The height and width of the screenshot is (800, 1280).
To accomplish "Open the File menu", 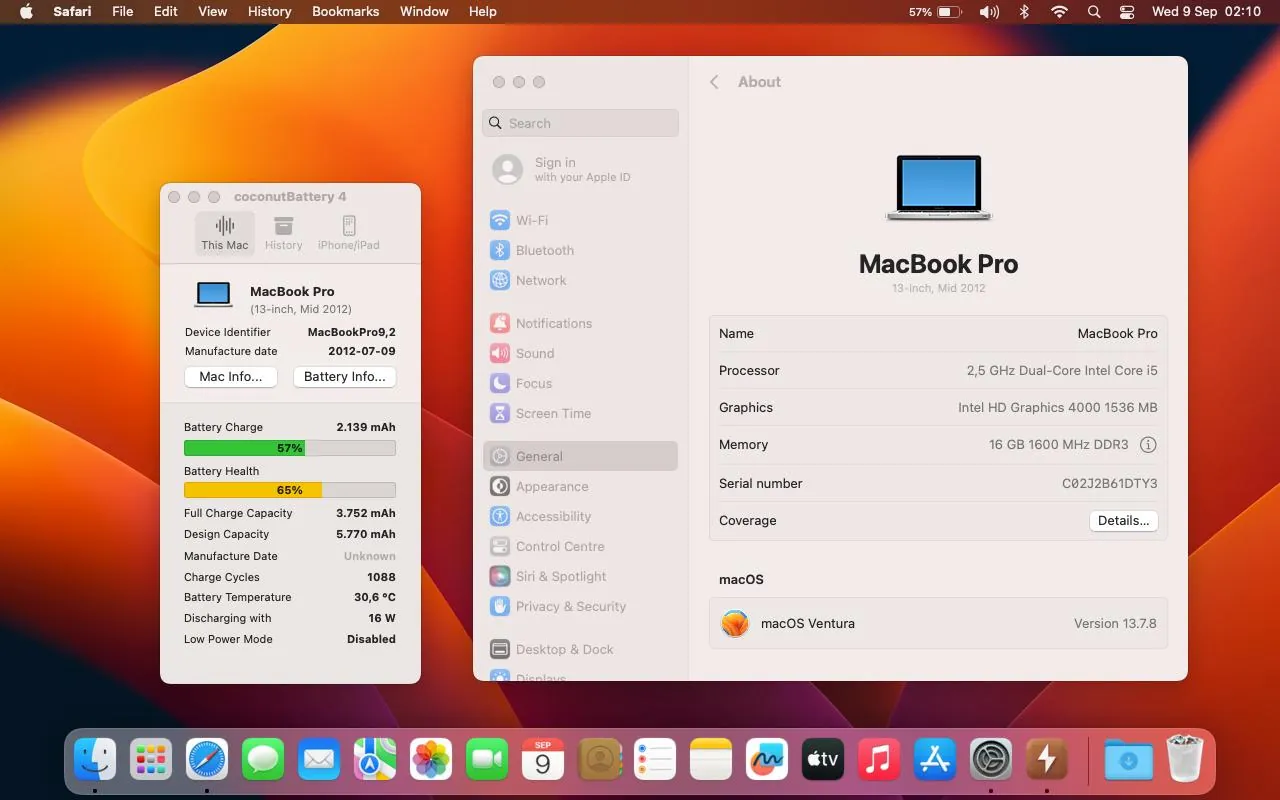I will click(x=123, y=12).
